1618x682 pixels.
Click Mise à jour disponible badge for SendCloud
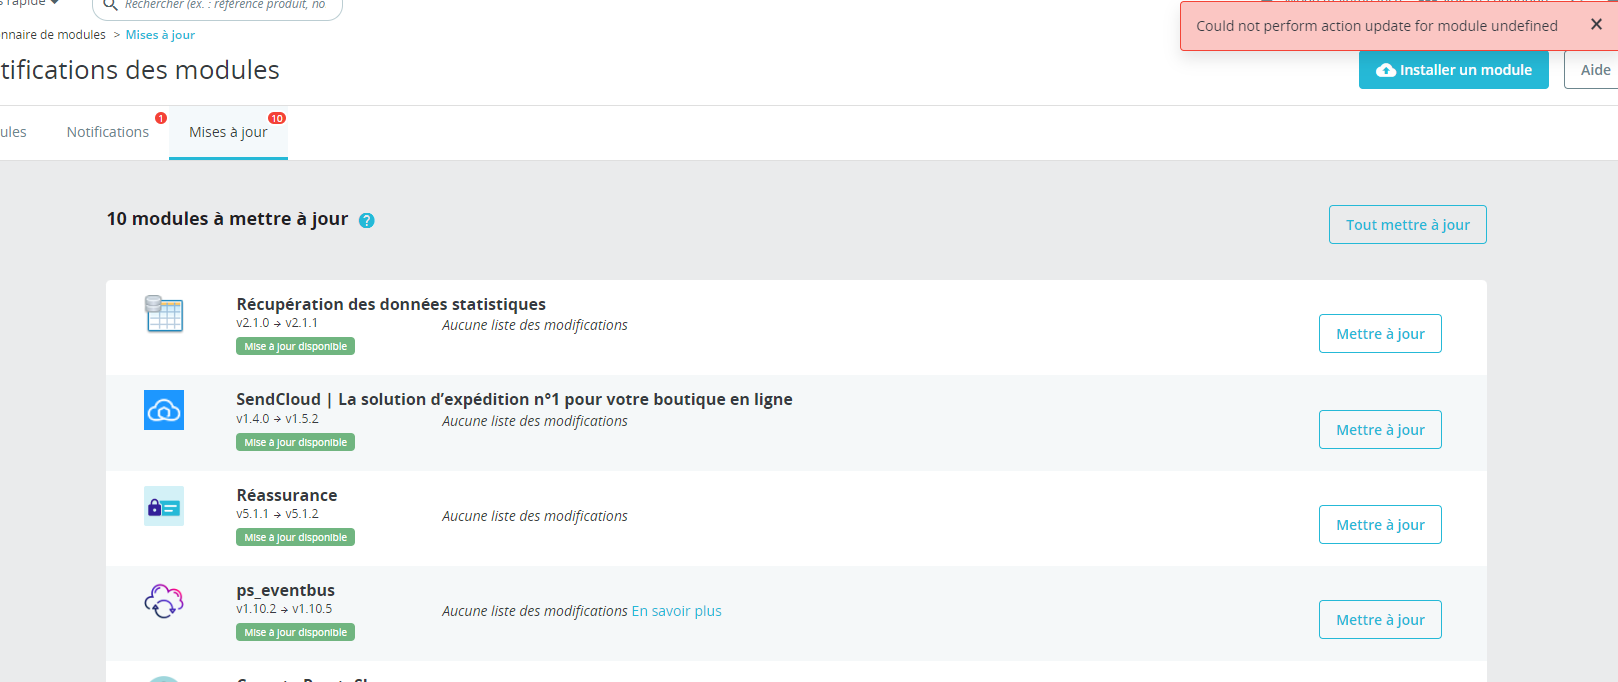pyautogui.click(x=296, y=442)
